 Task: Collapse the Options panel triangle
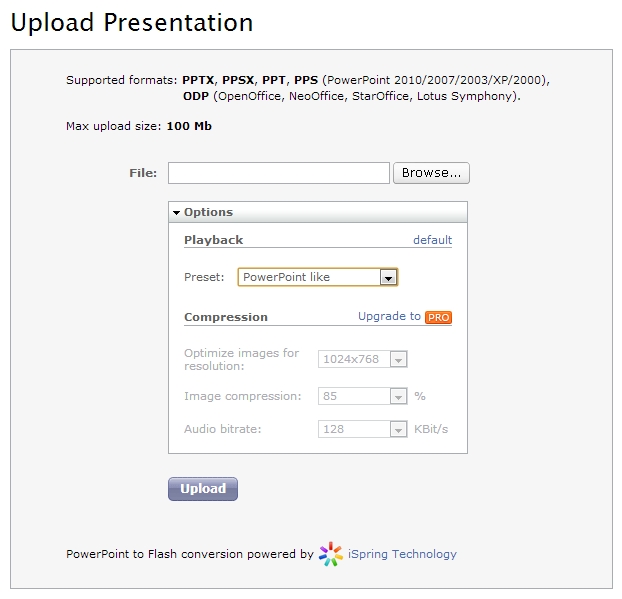pos(177,212)
